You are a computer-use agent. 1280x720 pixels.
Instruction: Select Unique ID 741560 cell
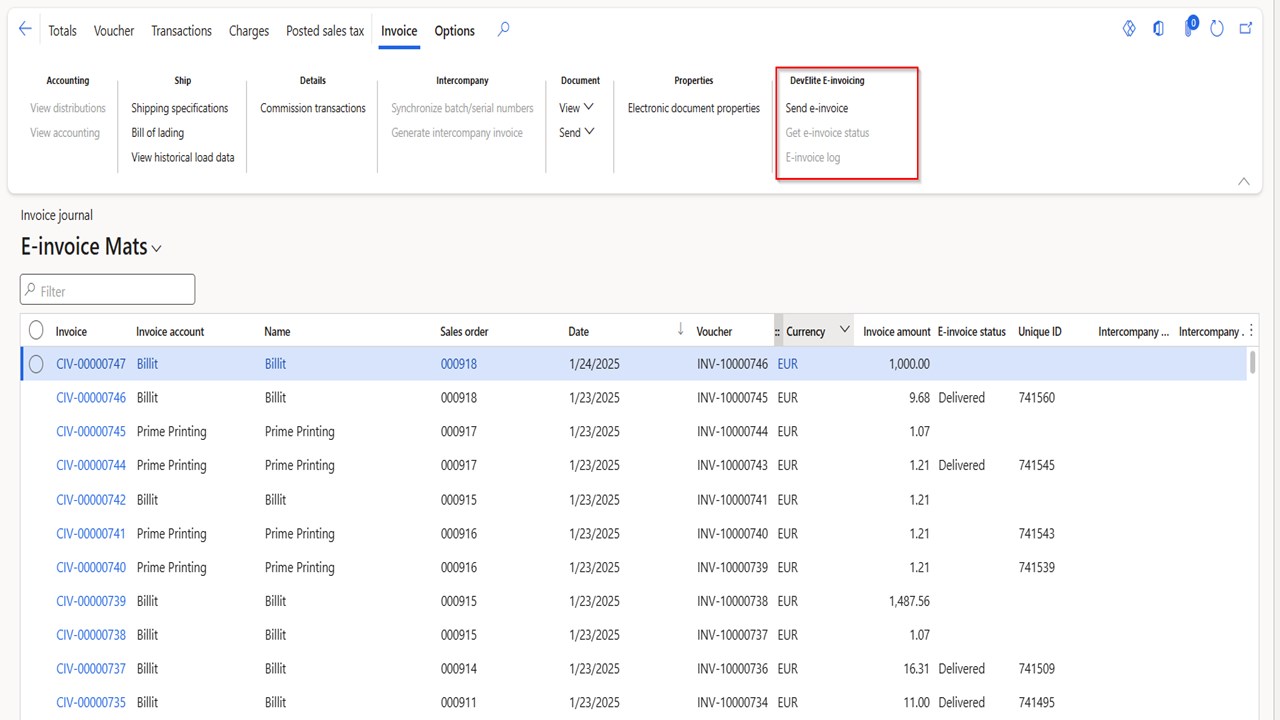[1036, 398]
